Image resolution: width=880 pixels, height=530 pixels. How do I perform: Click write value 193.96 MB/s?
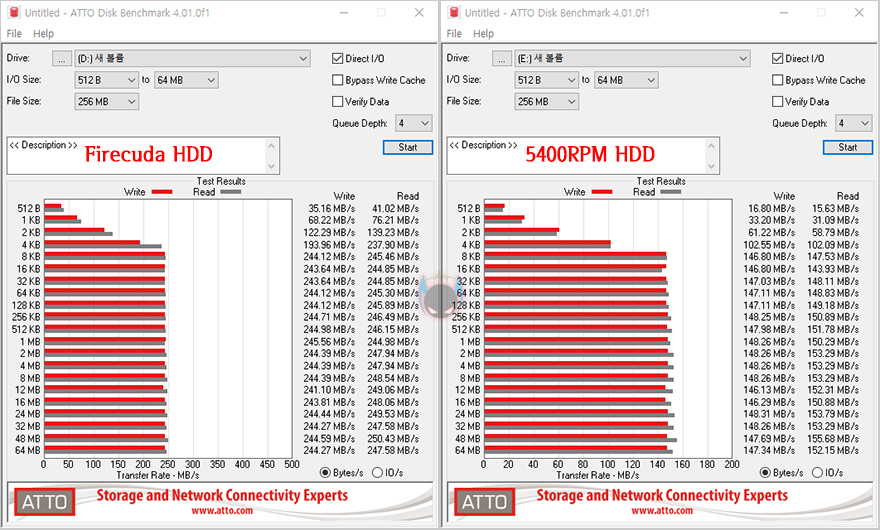pyautogui.click(x=329, y=245)
